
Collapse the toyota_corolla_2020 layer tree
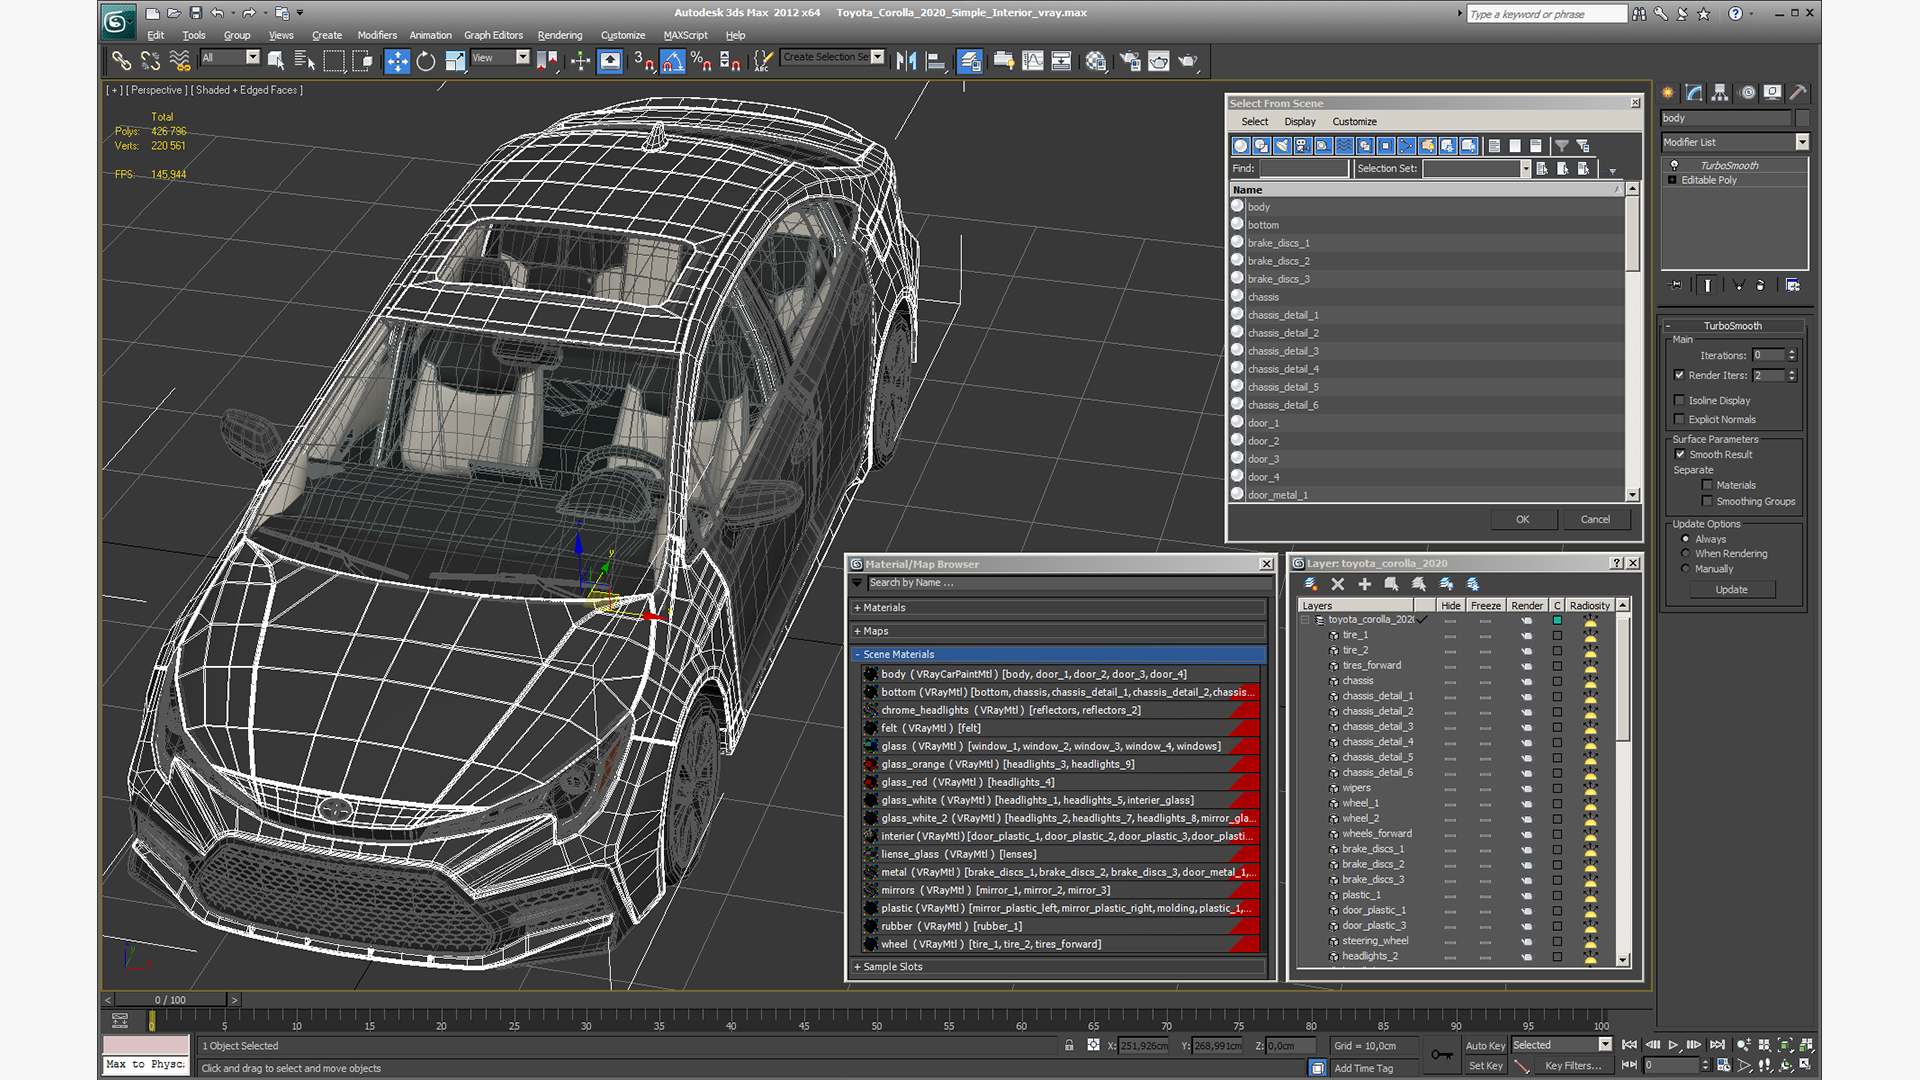pyautogui.click(x=1305, y=620)
